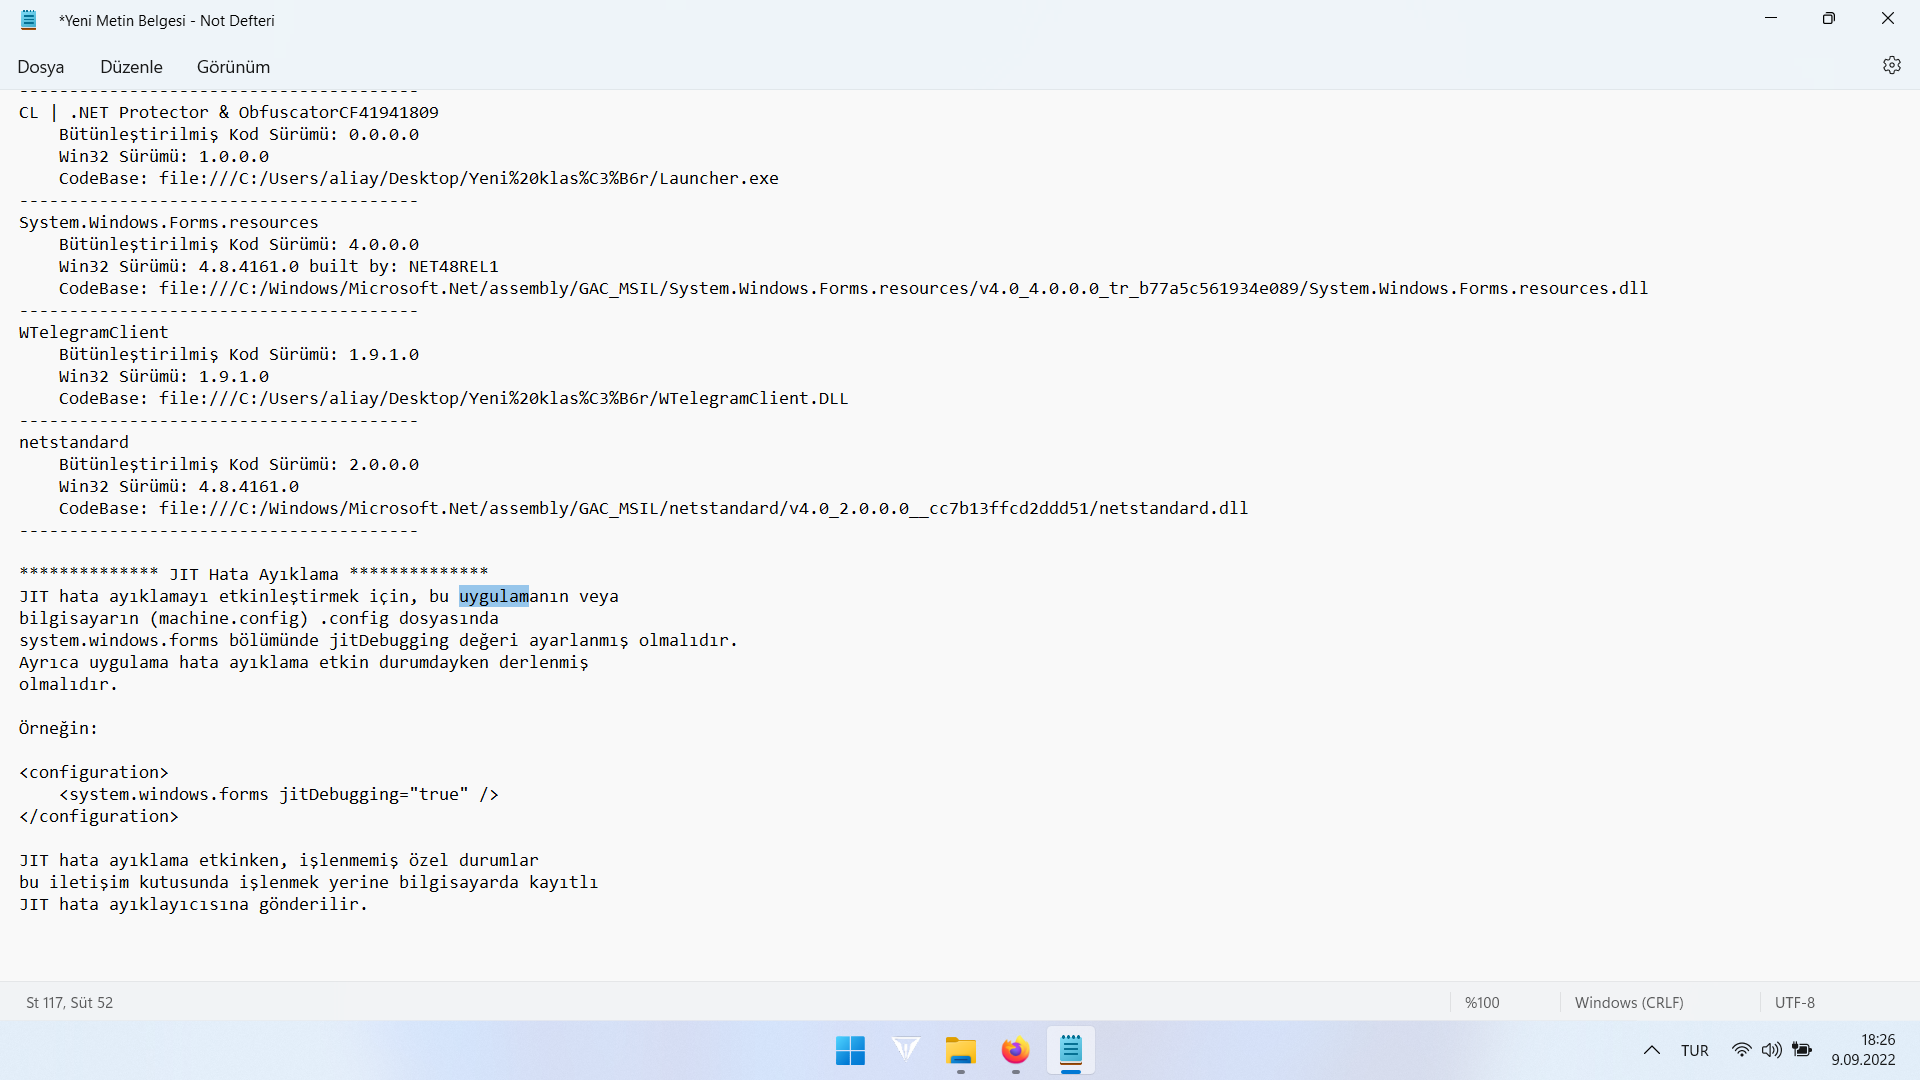The height and width of the screenshot is (1080, 1920).
Task: Click the opening <configuration> tag line
Action: click(94, 772)
